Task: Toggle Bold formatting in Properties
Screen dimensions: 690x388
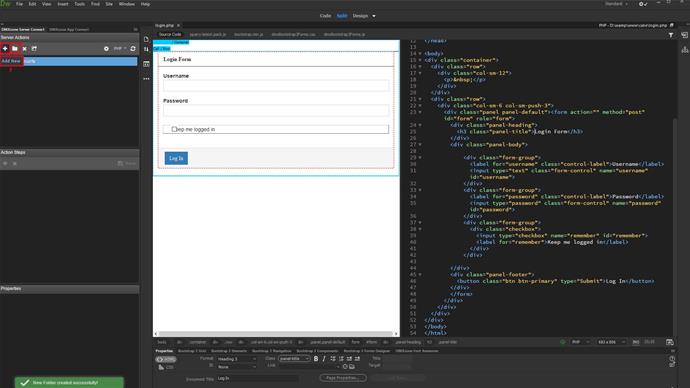Action: (x=316, y=359)
